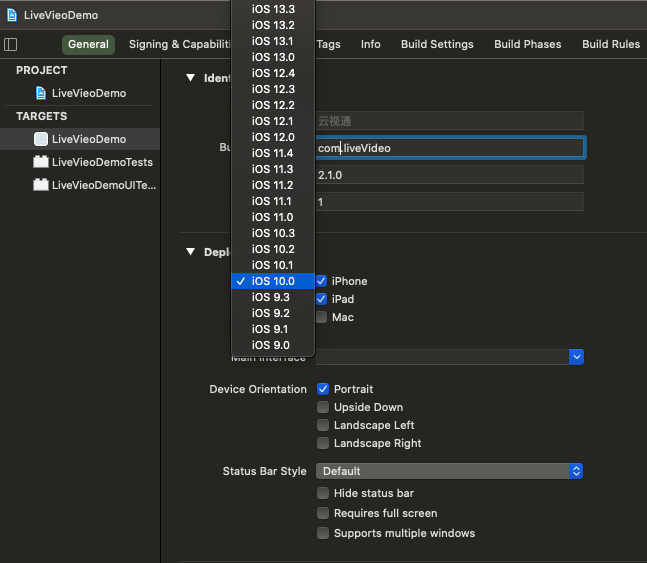Disable Portrait orientation
Screen dimensions: 647x563
tap(323, 389)
